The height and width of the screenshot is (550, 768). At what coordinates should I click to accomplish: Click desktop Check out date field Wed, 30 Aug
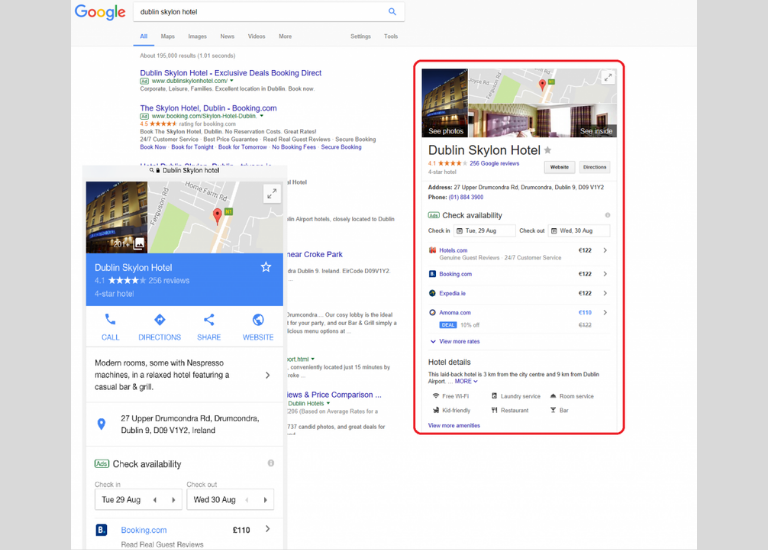click(x=579, y=231)
